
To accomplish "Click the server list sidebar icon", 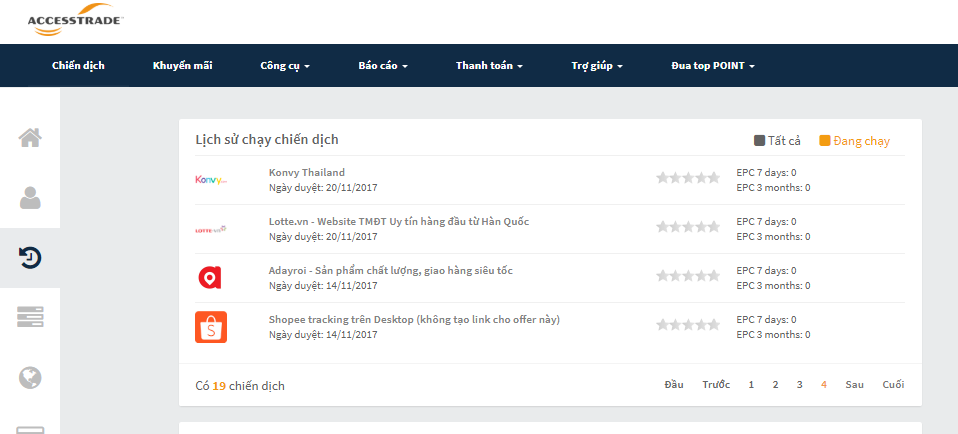I will click(x=30, y=317).
